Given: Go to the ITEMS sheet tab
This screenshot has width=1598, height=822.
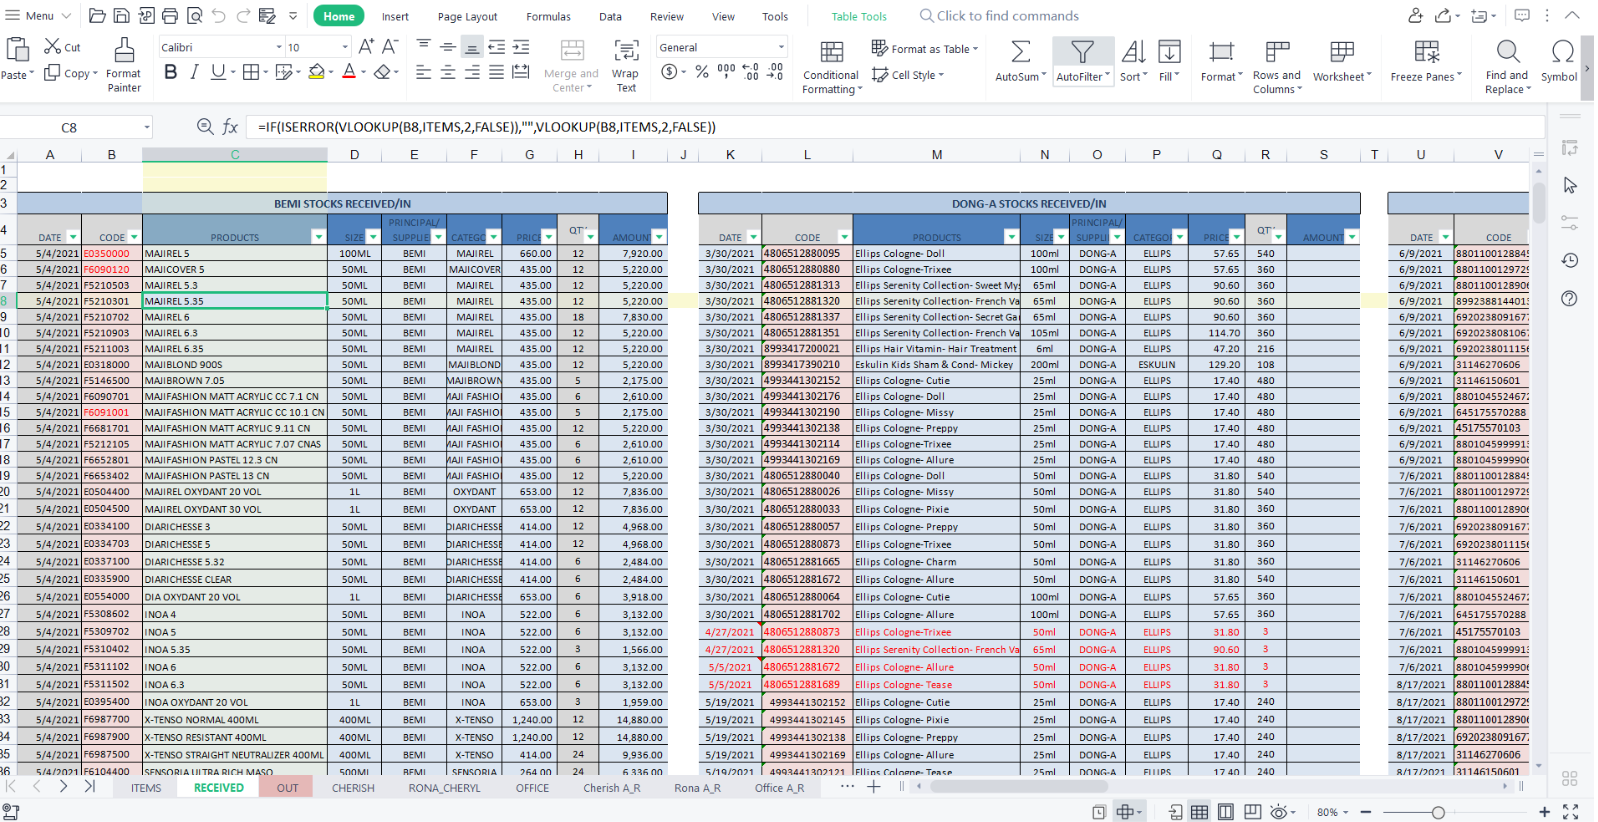Looking at the screenshot, I should (146, 788).
